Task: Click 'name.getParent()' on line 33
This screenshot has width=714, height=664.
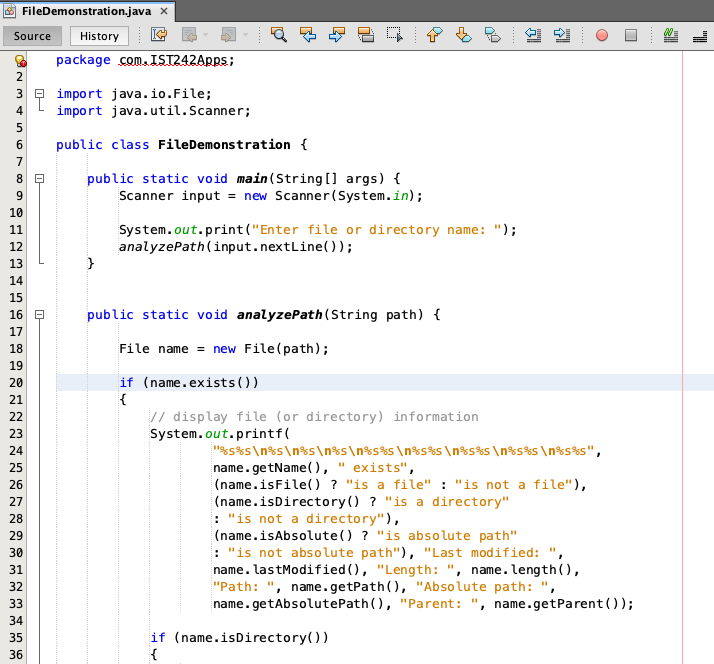Action: (556, 604)
